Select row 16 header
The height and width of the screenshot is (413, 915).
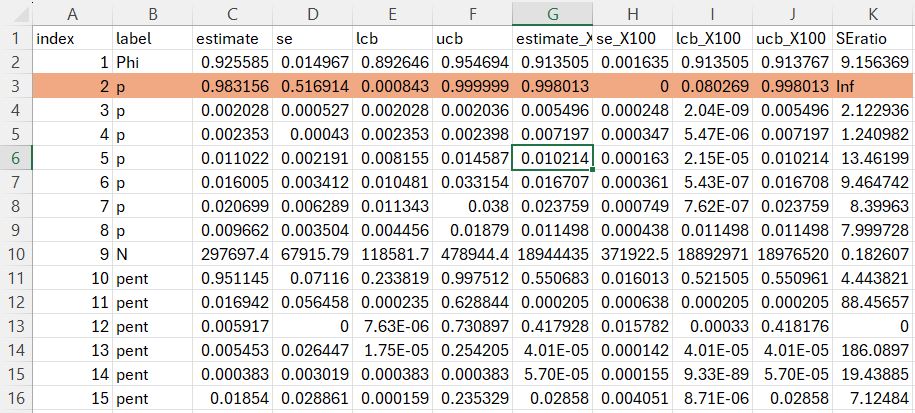(x=16, y=398)
